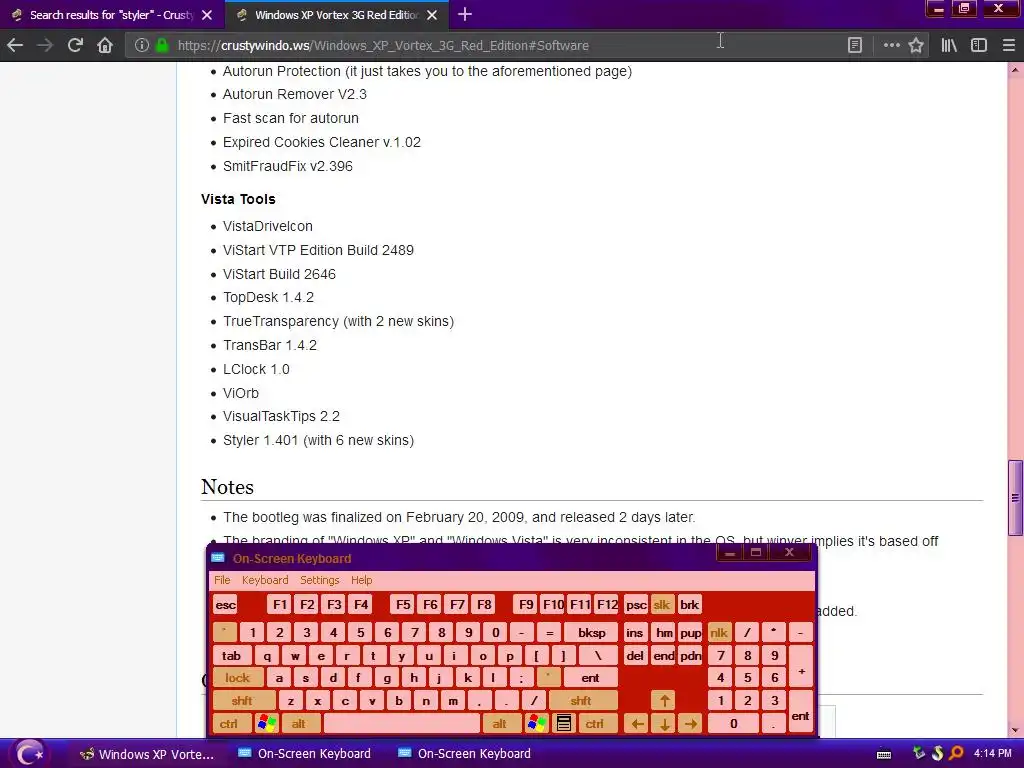Click the On-Screen Keyboard title bar icon
Viewport: 1024px width, 768px height.
[218, 558]
